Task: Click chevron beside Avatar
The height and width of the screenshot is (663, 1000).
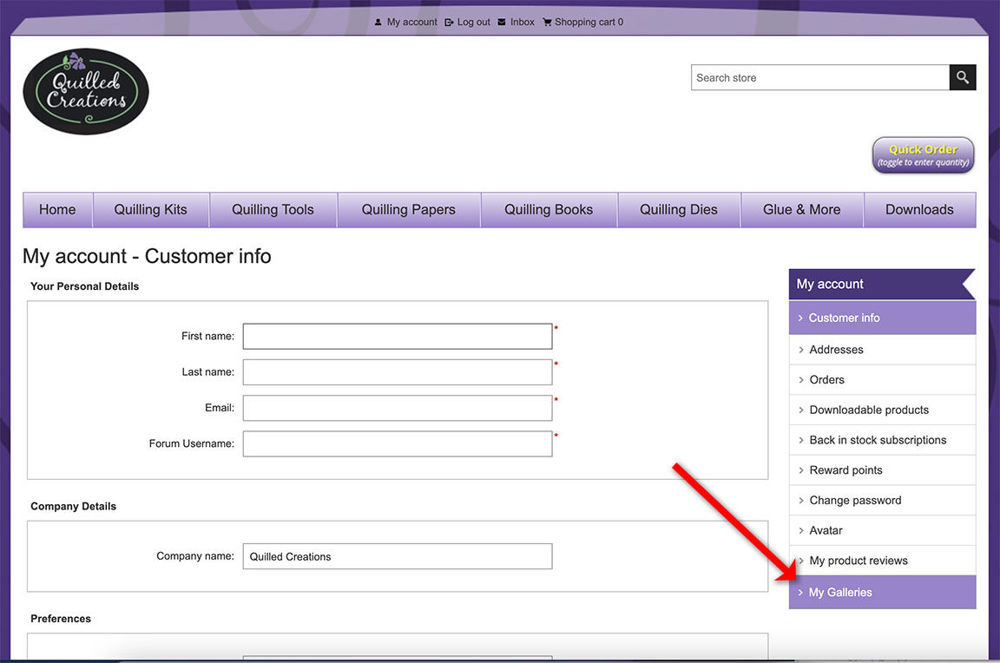Action: point(801,530)
